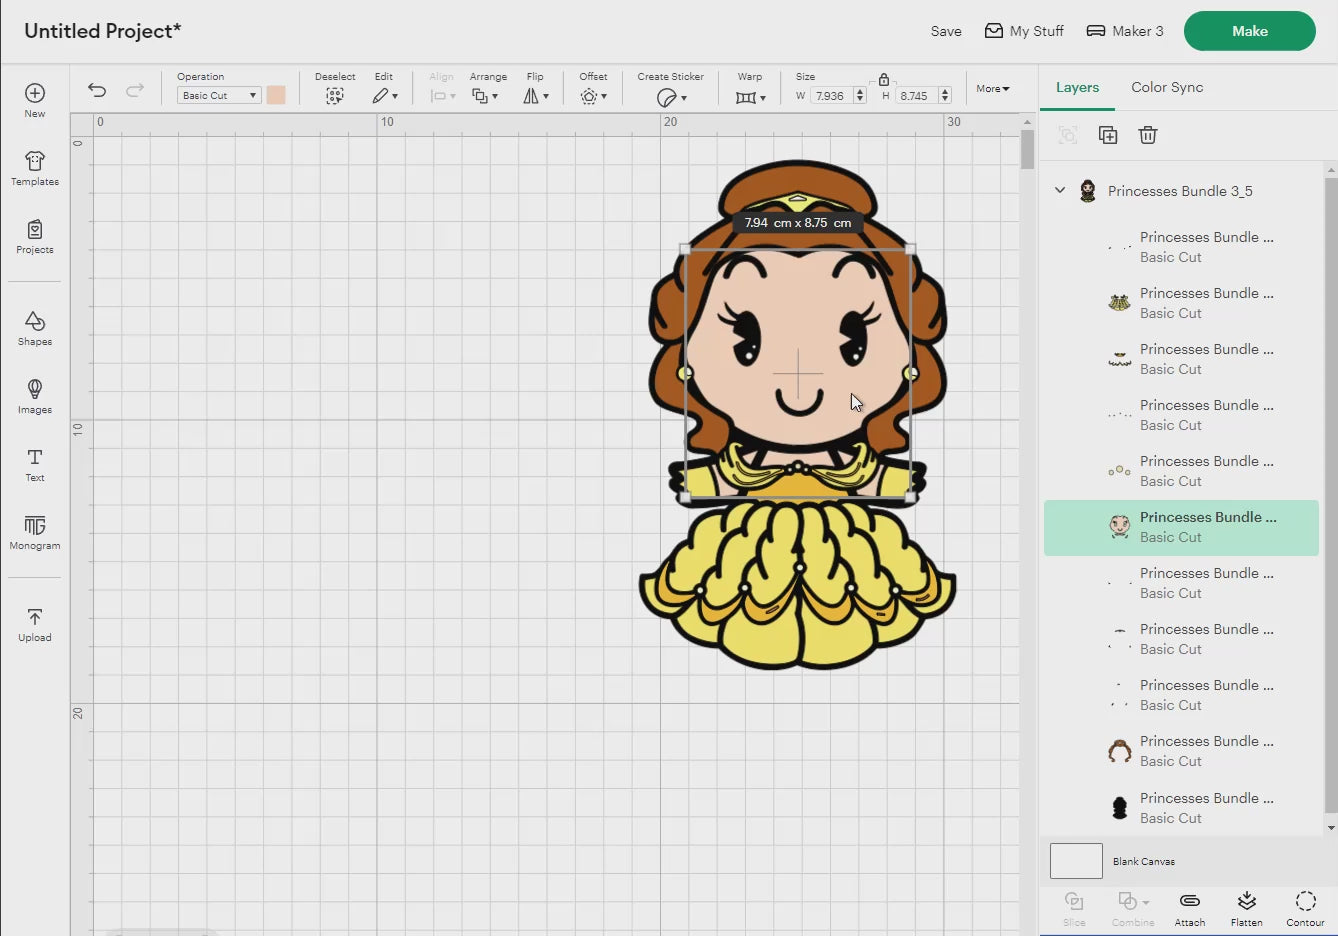Image resolution: width=1338 pixels, height=936 pixels.
Task: Click the Height size input field
Action: click(916, 96)
